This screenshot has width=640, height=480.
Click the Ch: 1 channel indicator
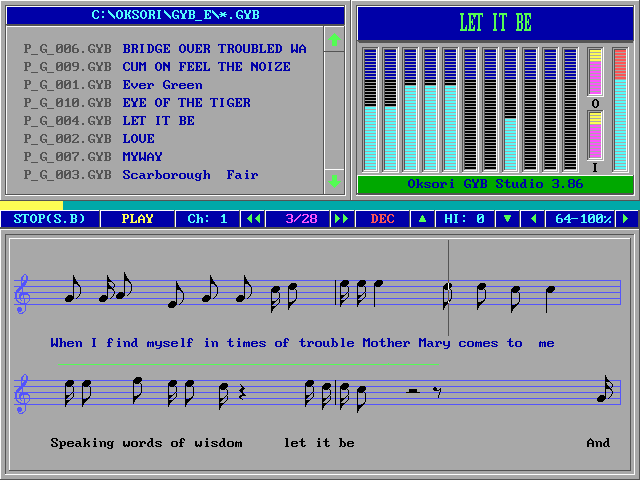point(207,219)
